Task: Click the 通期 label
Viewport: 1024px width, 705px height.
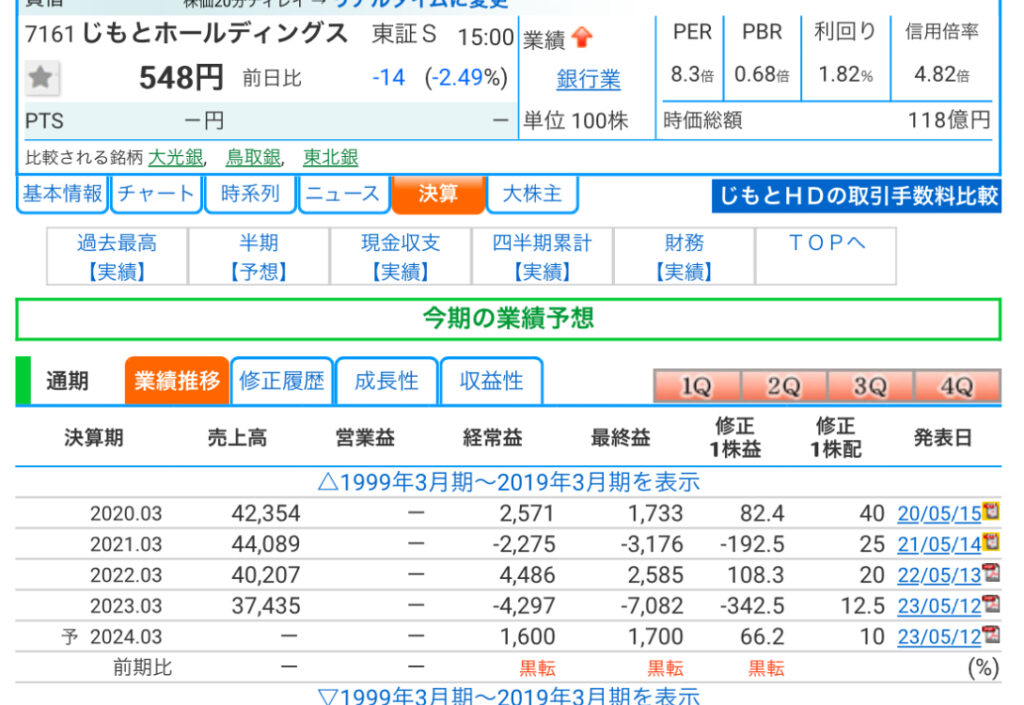Action: (67, 381)
